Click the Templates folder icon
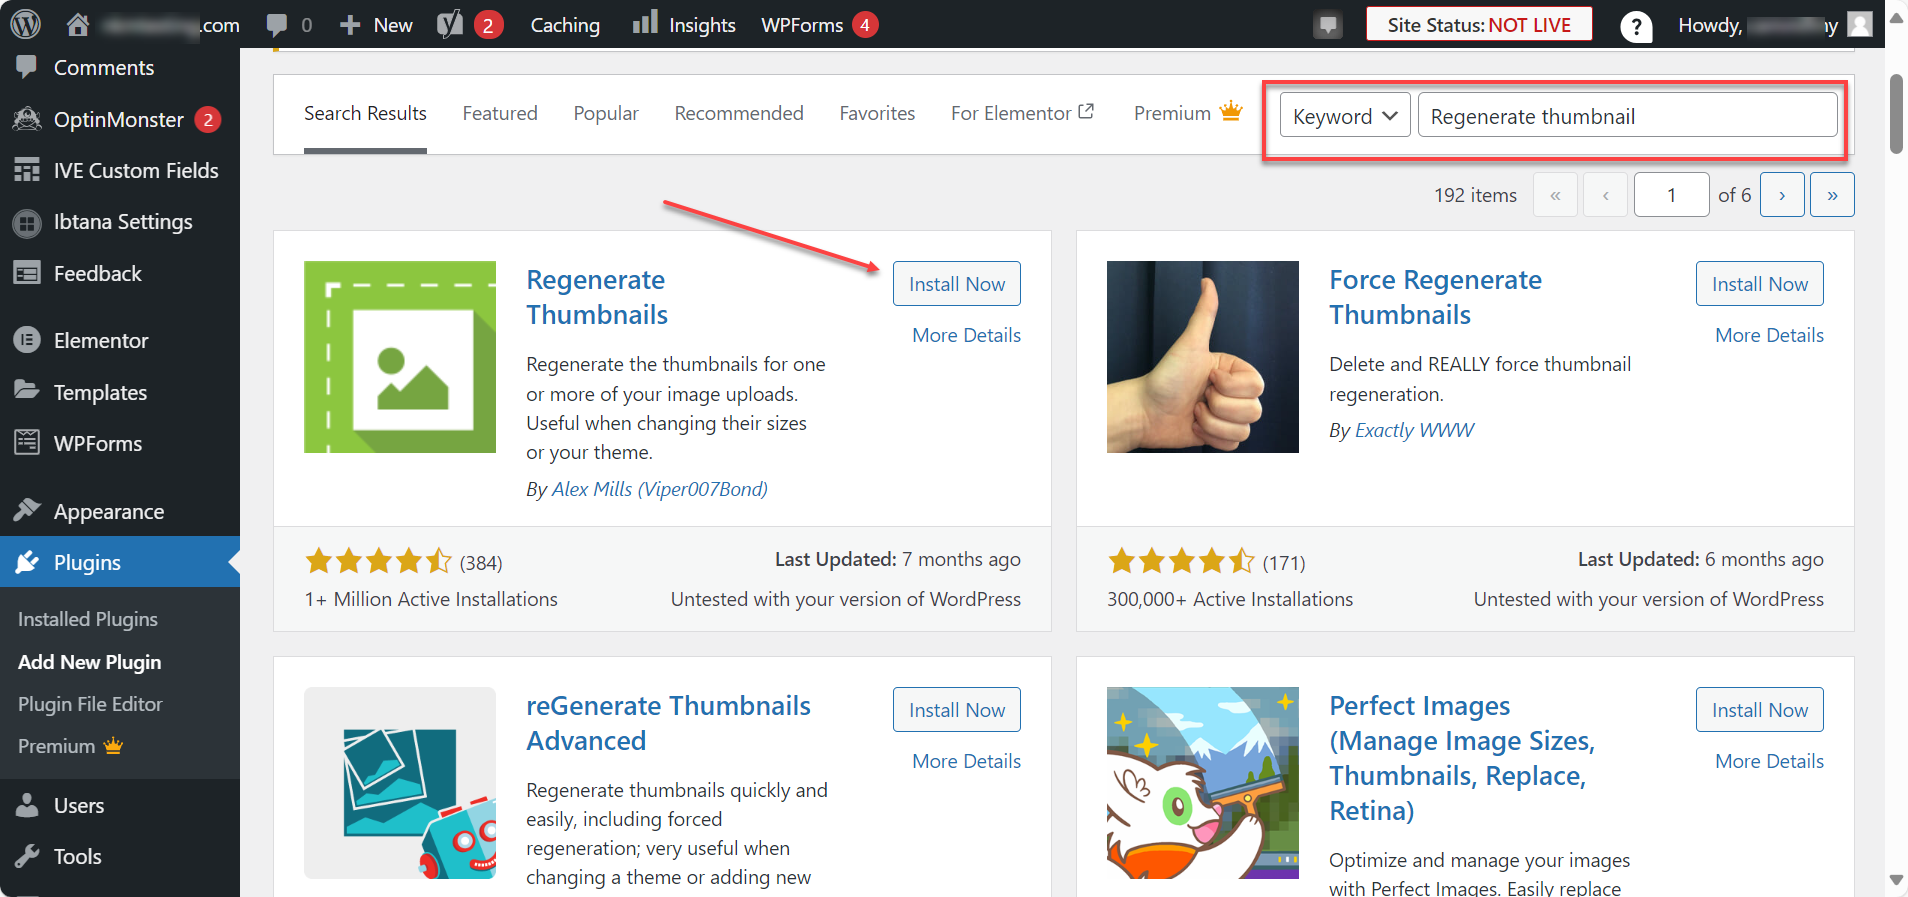The height and width of the screenshot is (897, 1908). [x=27, y=390]
